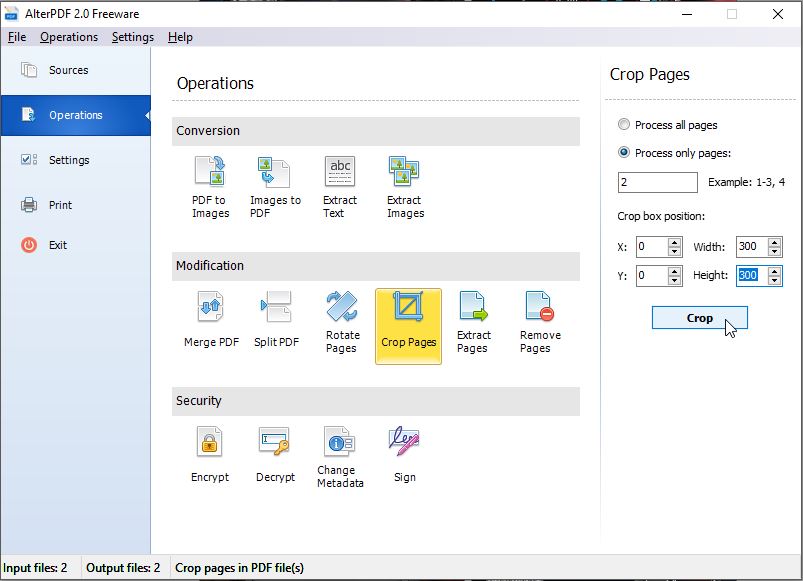Click the page range input field
The height and width of the screenshot is (581, 803).
(x=658, y=182)
